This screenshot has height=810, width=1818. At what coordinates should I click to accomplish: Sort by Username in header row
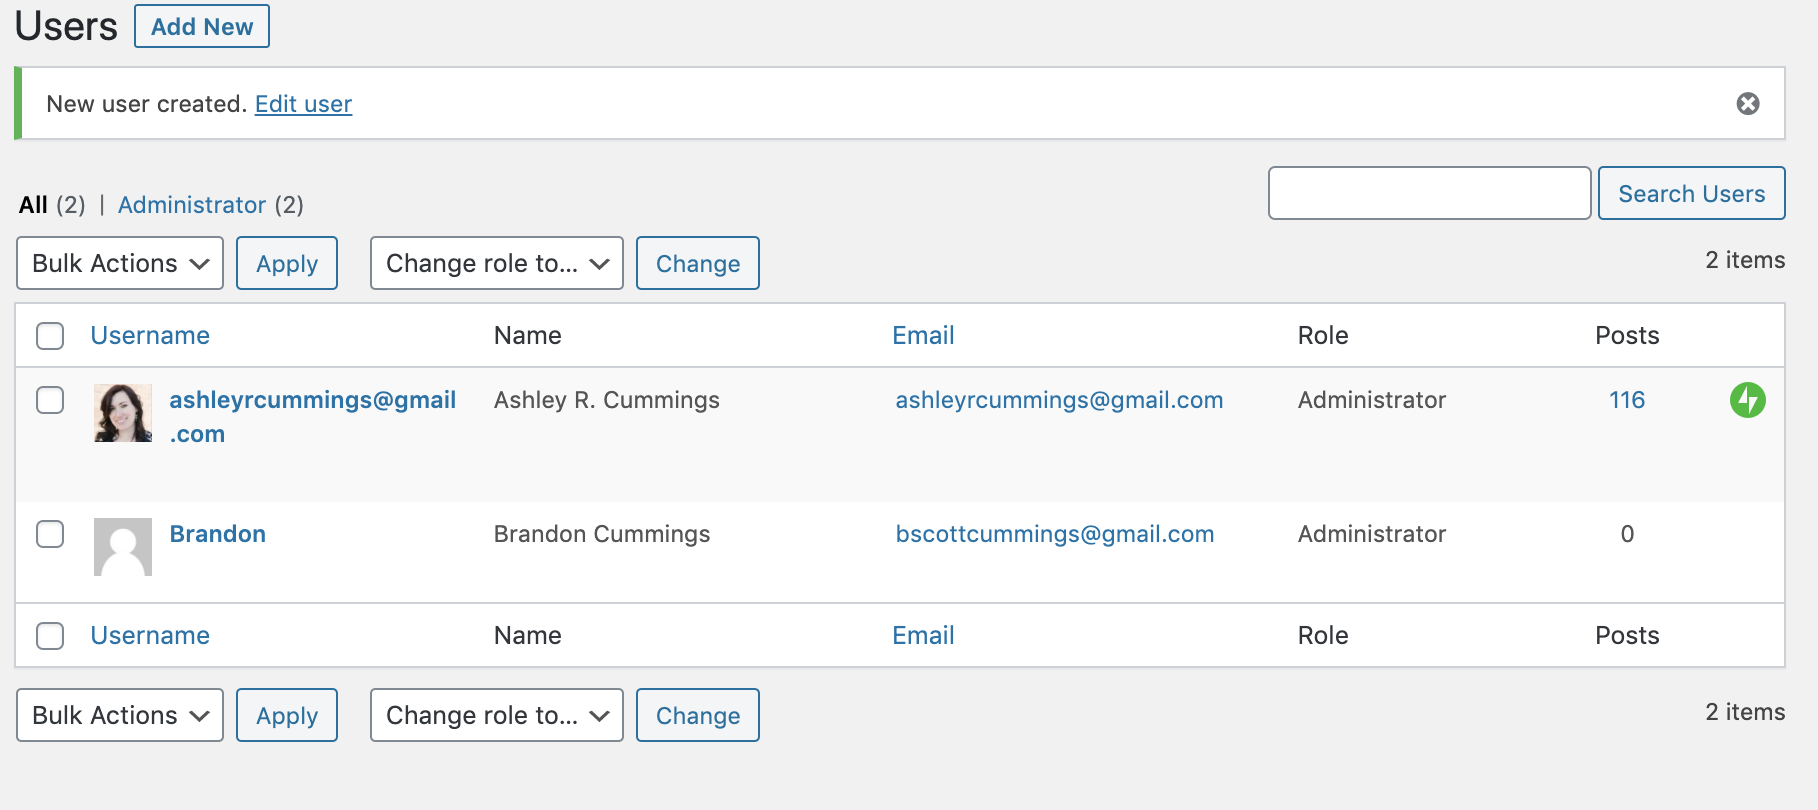pos(150,336)
